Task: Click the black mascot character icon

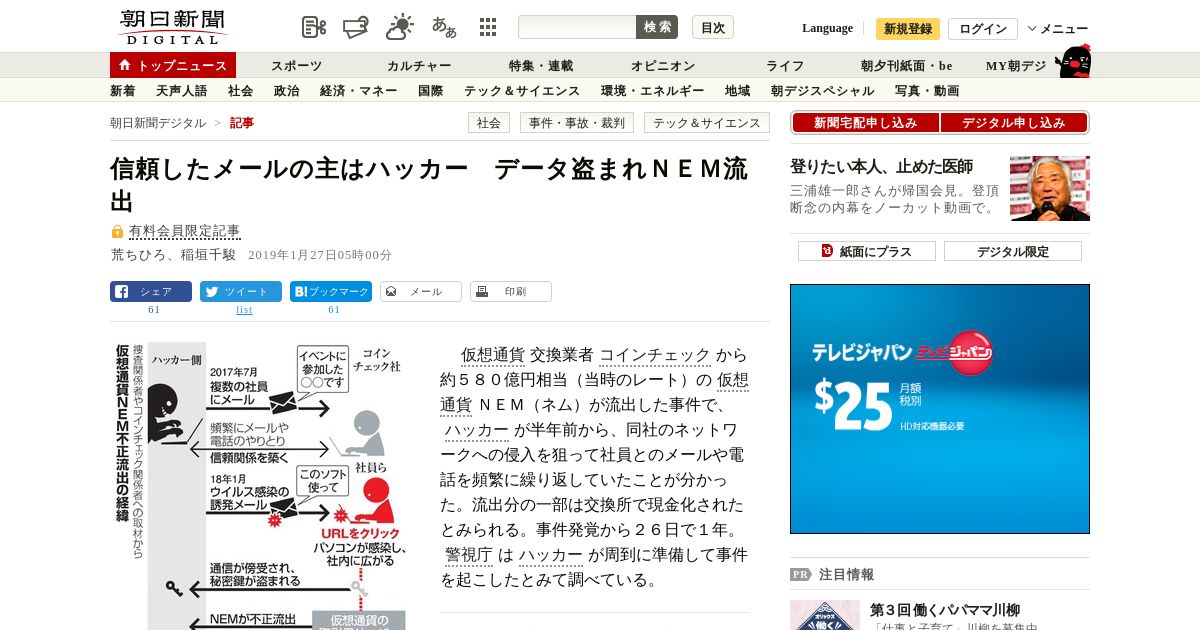Action: (1073, 61)
